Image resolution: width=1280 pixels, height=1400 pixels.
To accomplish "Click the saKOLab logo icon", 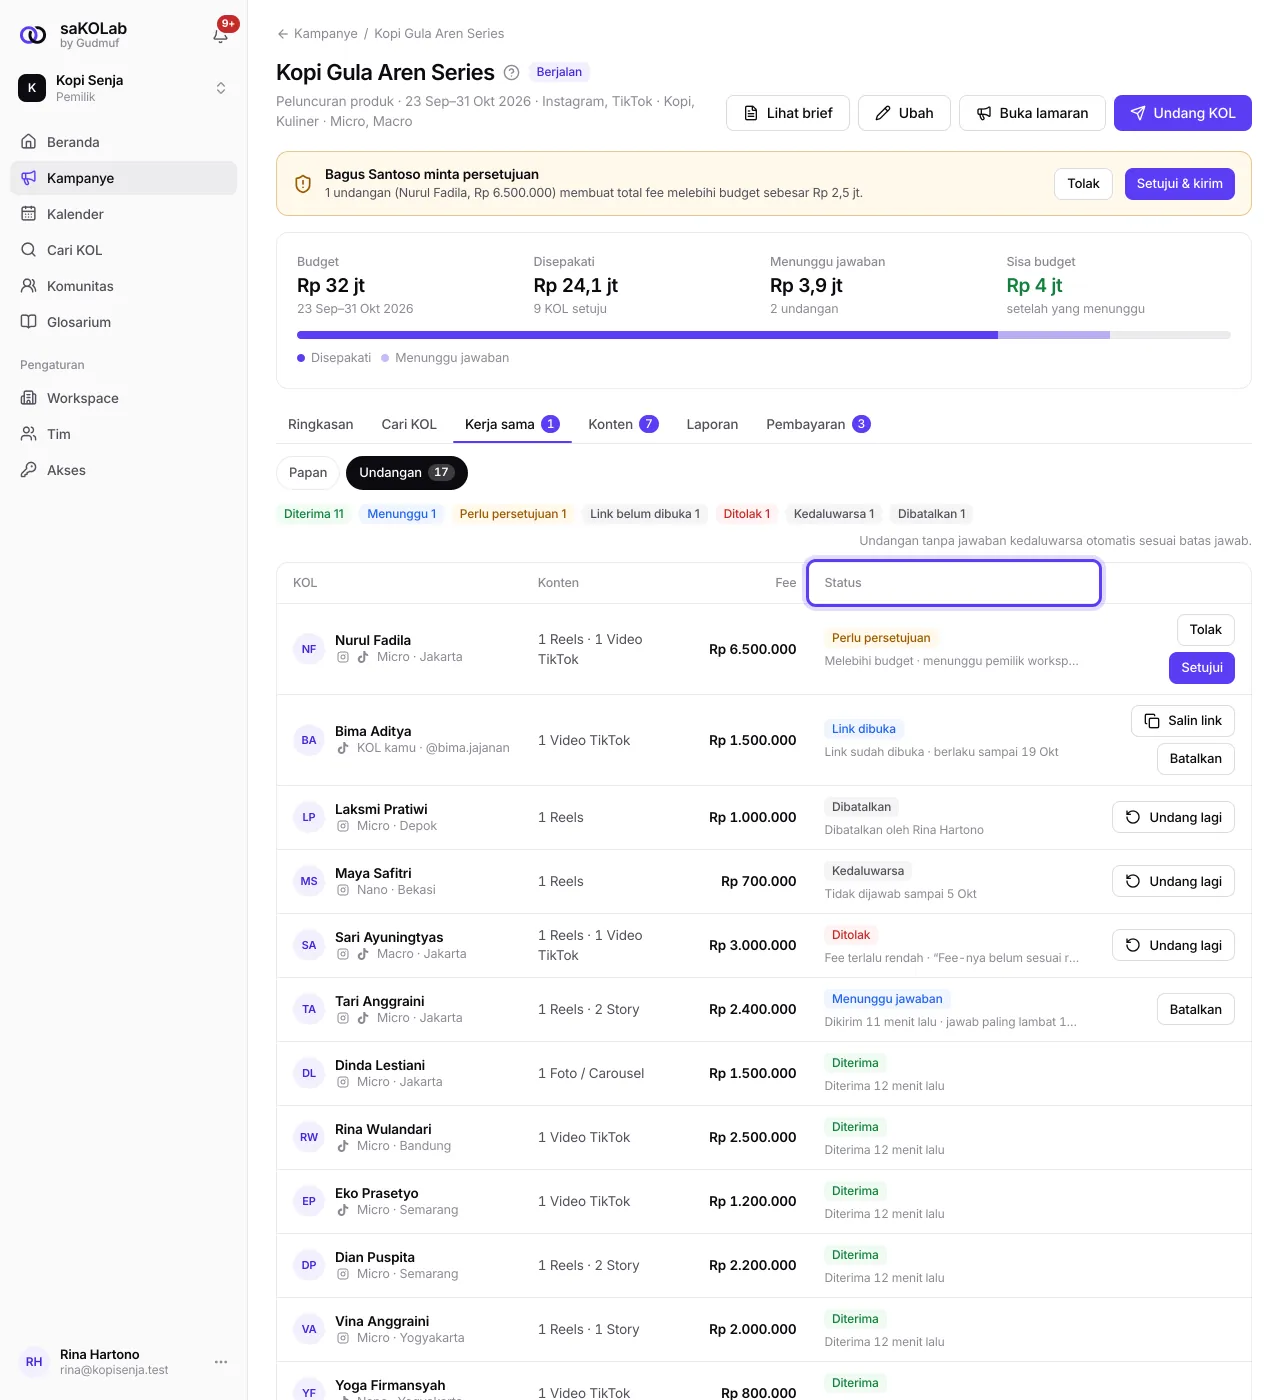I will click(33, 35).
